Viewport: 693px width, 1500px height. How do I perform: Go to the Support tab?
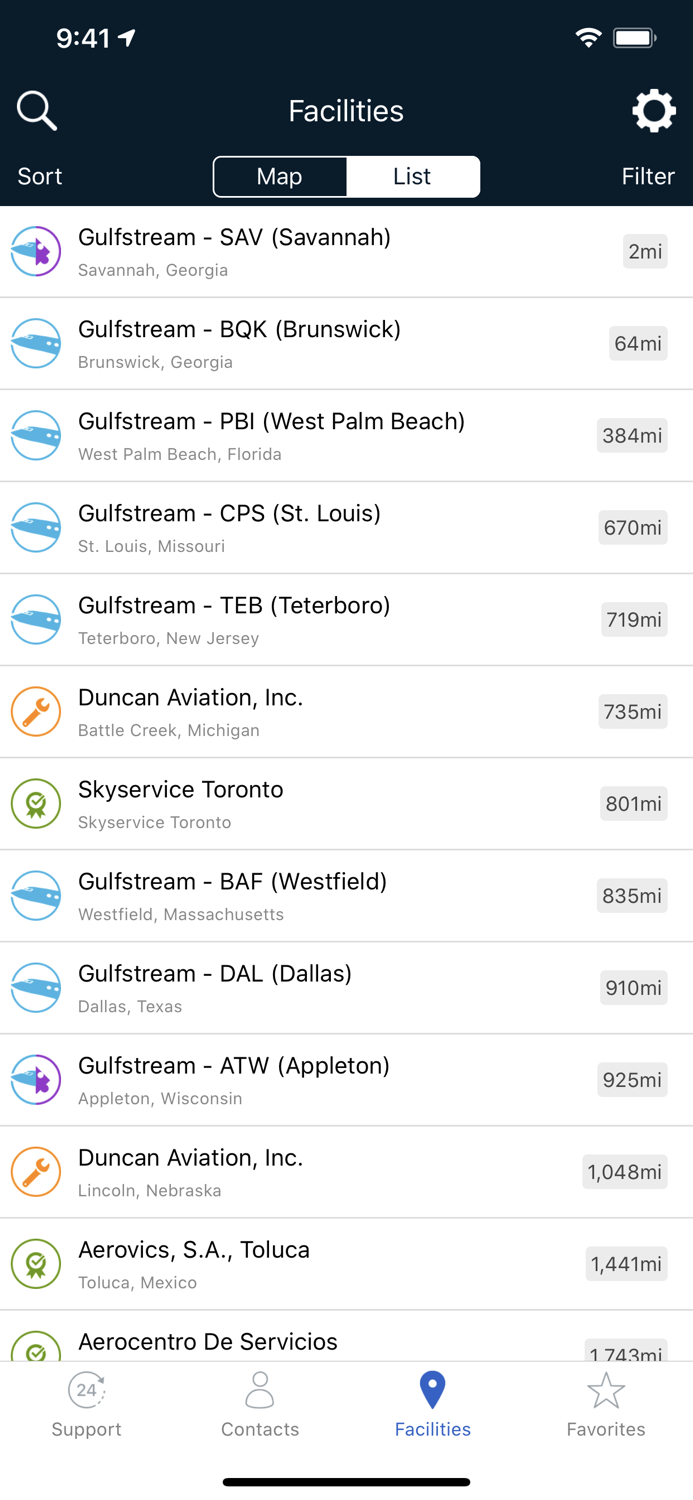(86, 1403)
